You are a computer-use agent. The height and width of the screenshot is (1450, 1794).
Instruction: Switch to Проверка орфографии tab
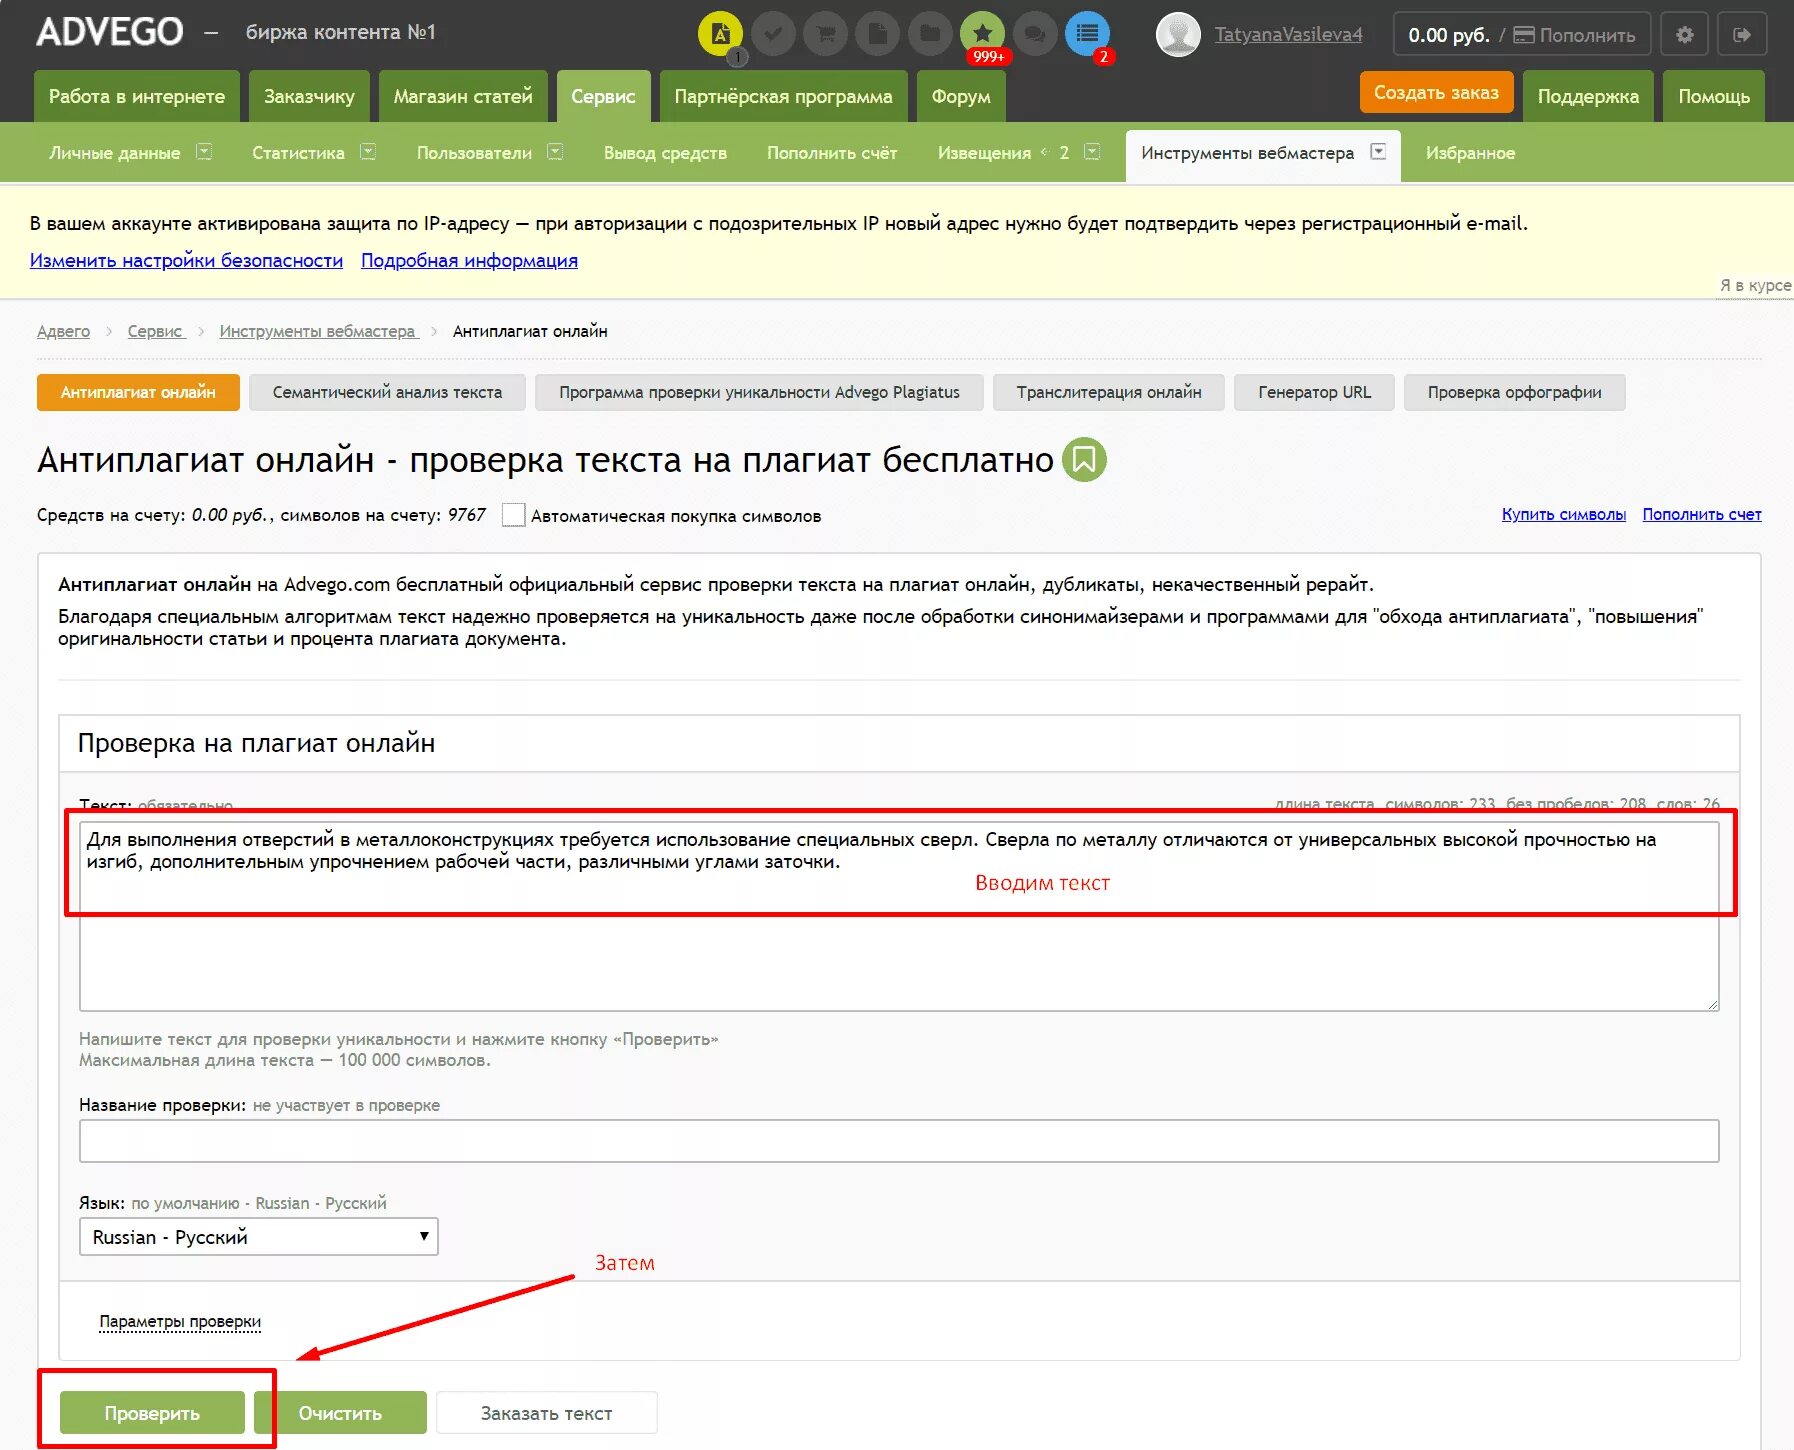point(1514,392)
